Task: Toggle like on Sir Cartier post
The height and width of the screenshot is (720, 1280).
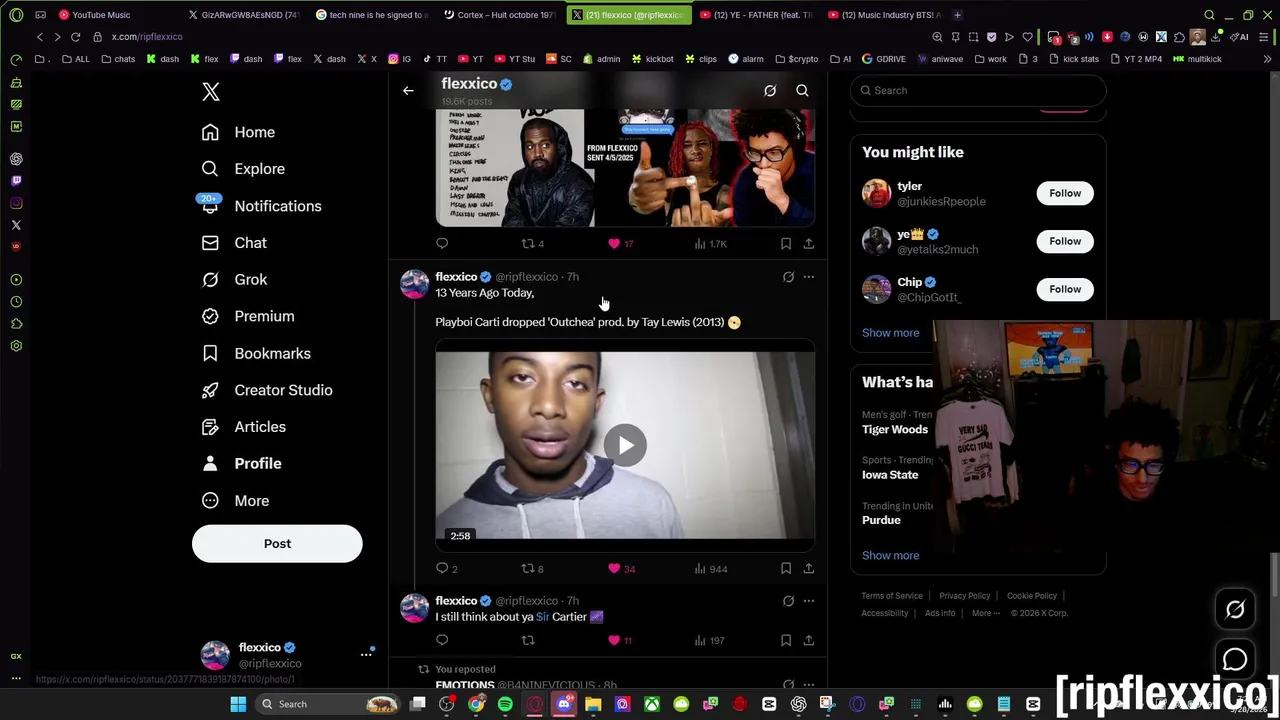Action: (614, 640)
